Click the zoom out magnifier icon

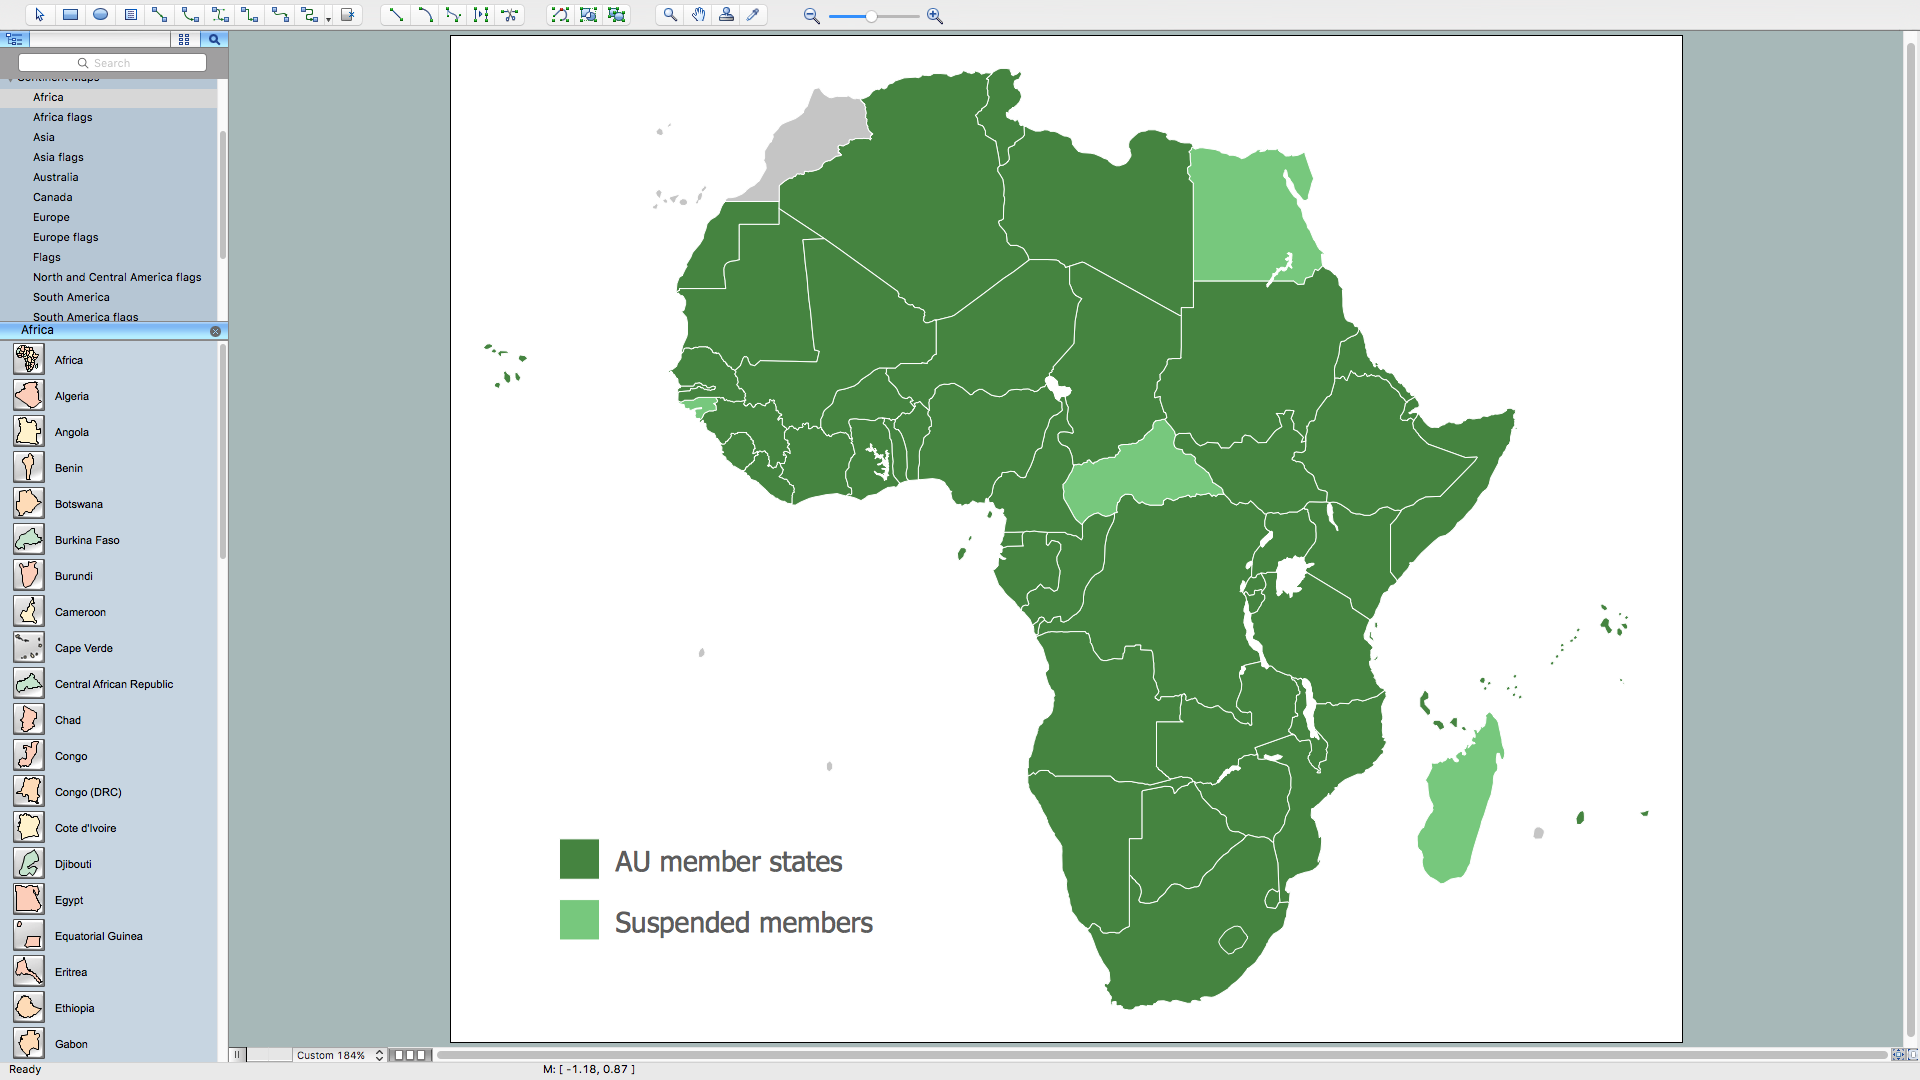click(x=811, y=16)
